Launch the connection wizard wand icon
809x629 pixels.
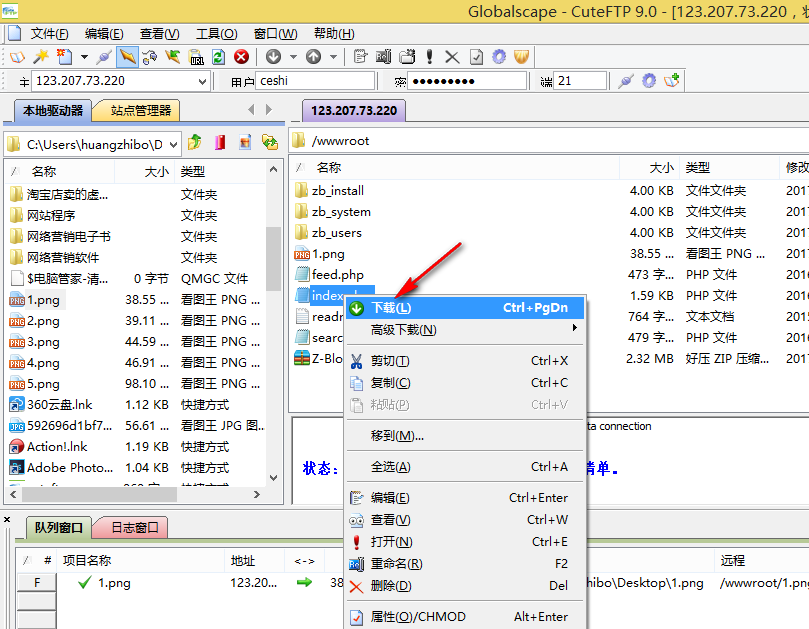click(41, 57)
